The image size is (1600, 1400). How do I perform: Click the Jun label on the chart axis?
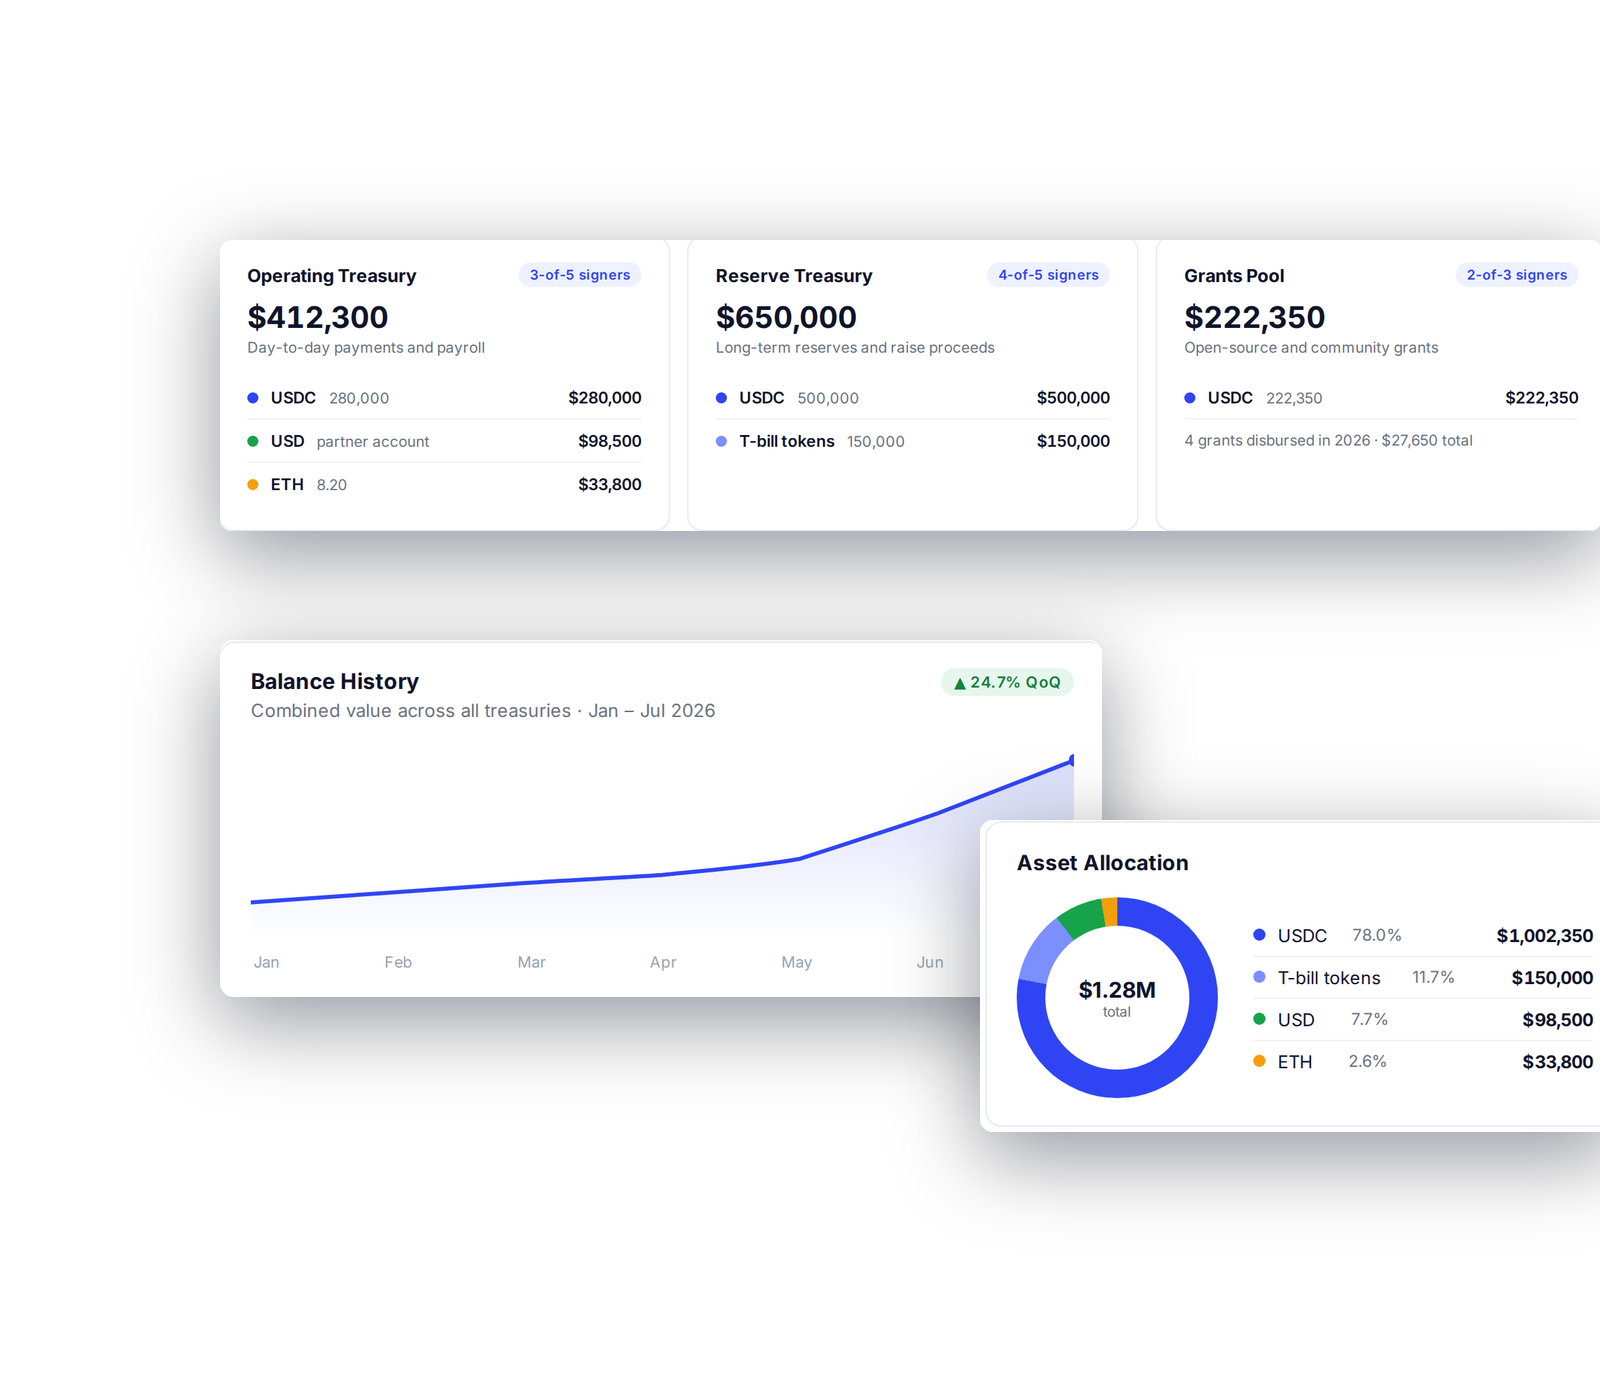point(930,962)
